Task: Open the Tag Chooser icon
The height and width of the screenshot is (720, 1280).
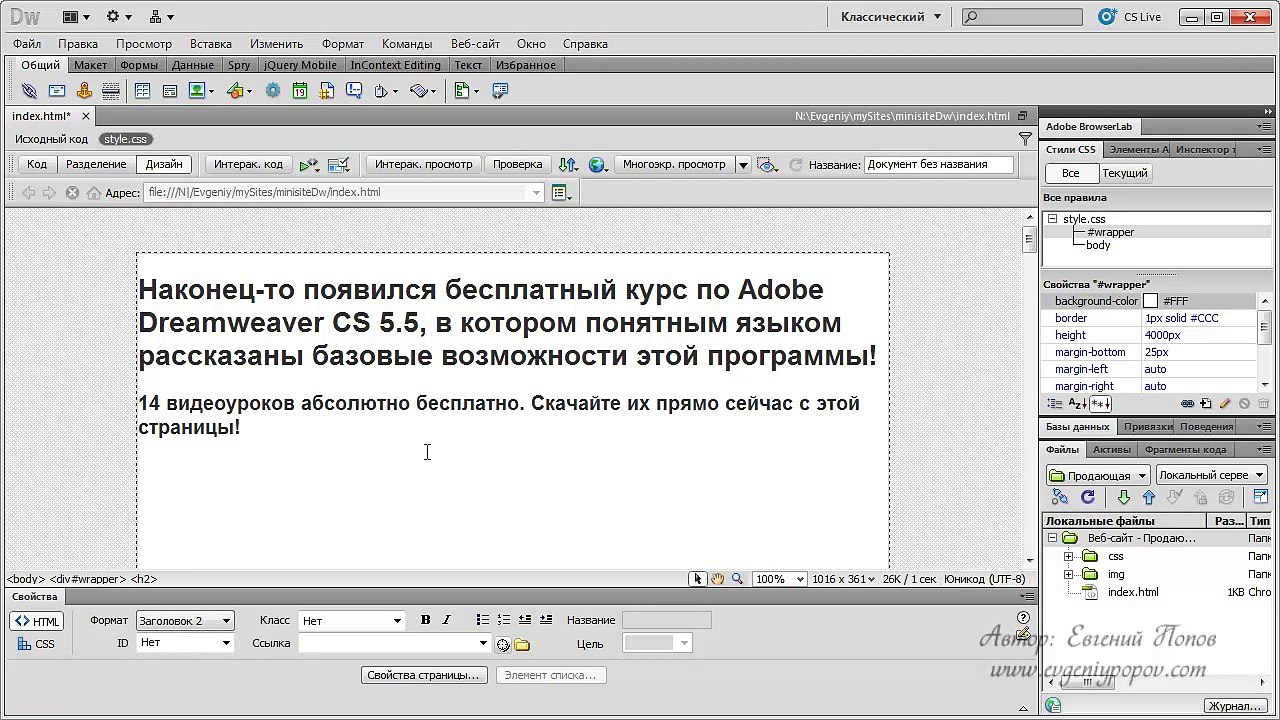Action: click(x=501, y=91)
